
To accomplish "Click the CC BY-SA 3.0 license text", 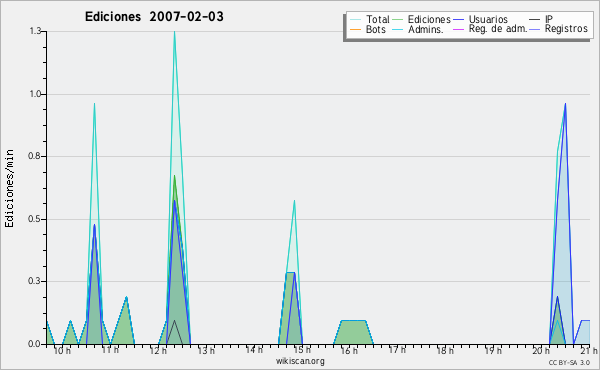I will (569, 362).
